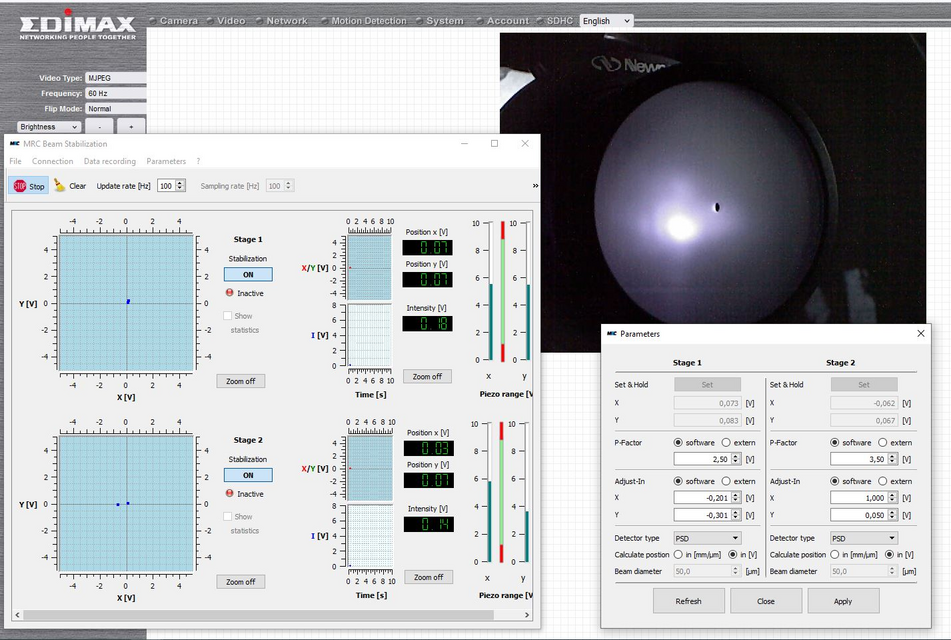Click Stage 2 Adjust-In Y spinner
Image resolution: width=951 pixels, height=640 pixels.
click(x=892, y=515)
